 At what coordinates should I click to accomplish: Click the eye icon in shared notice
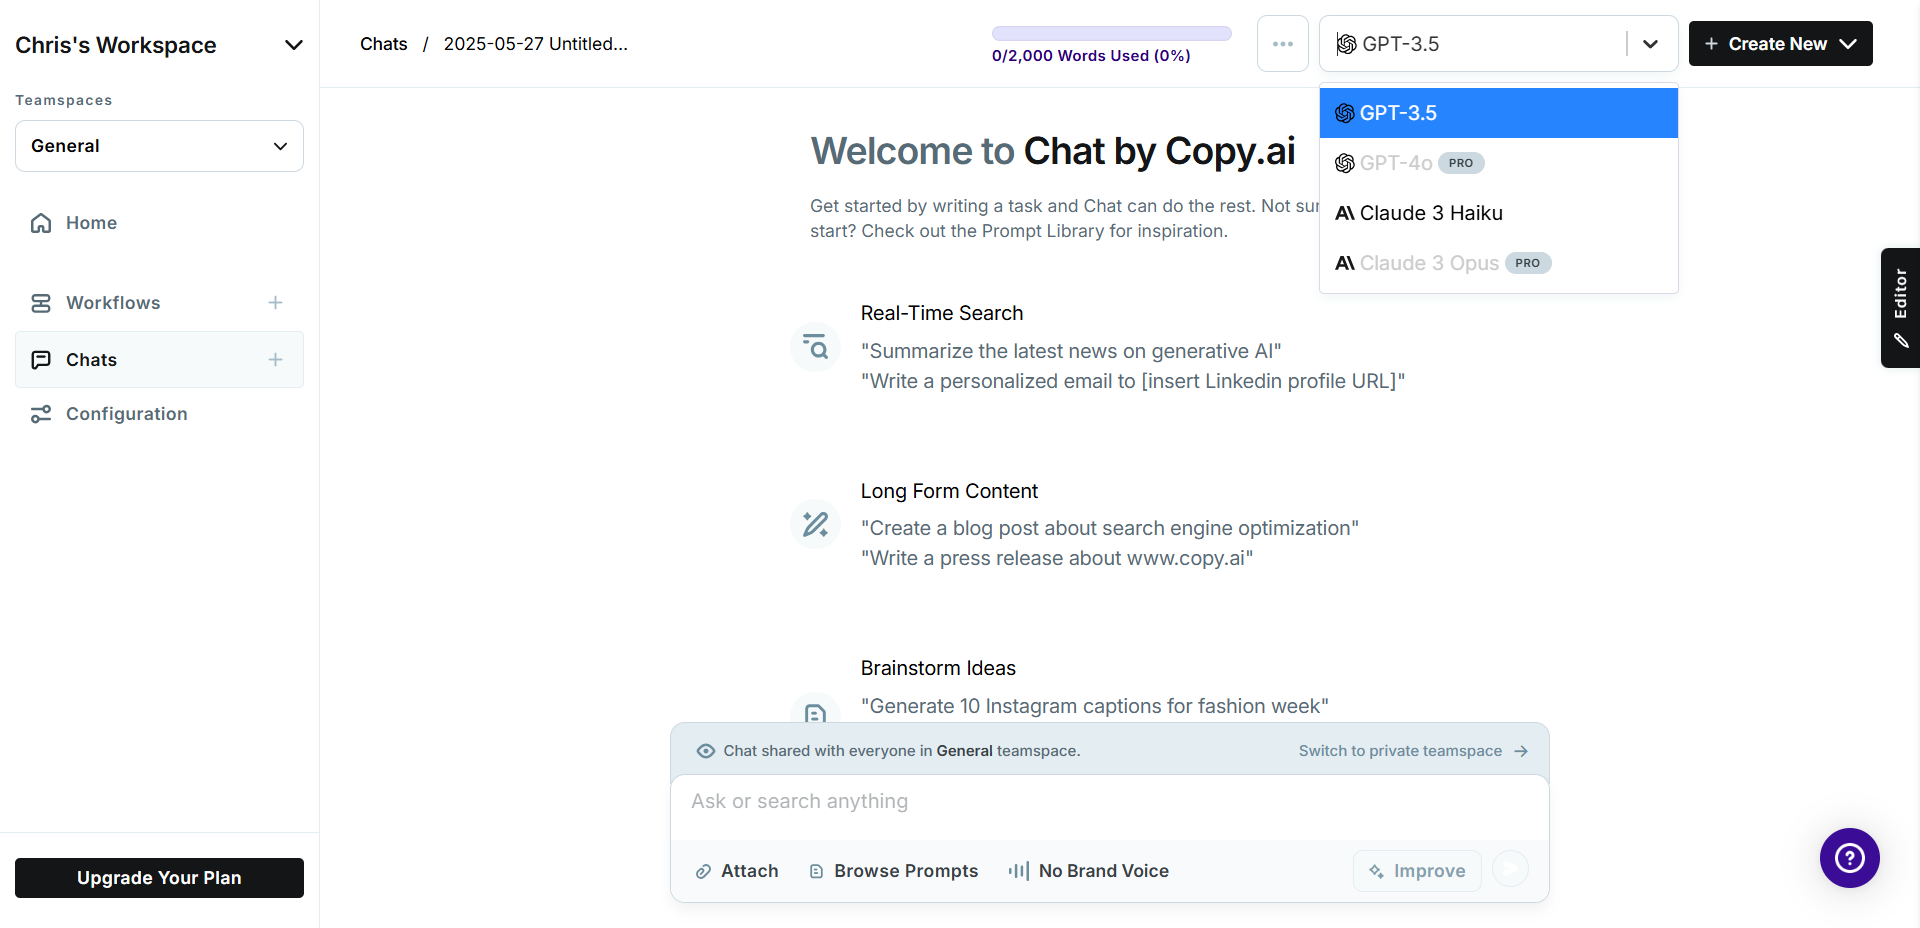706,751
